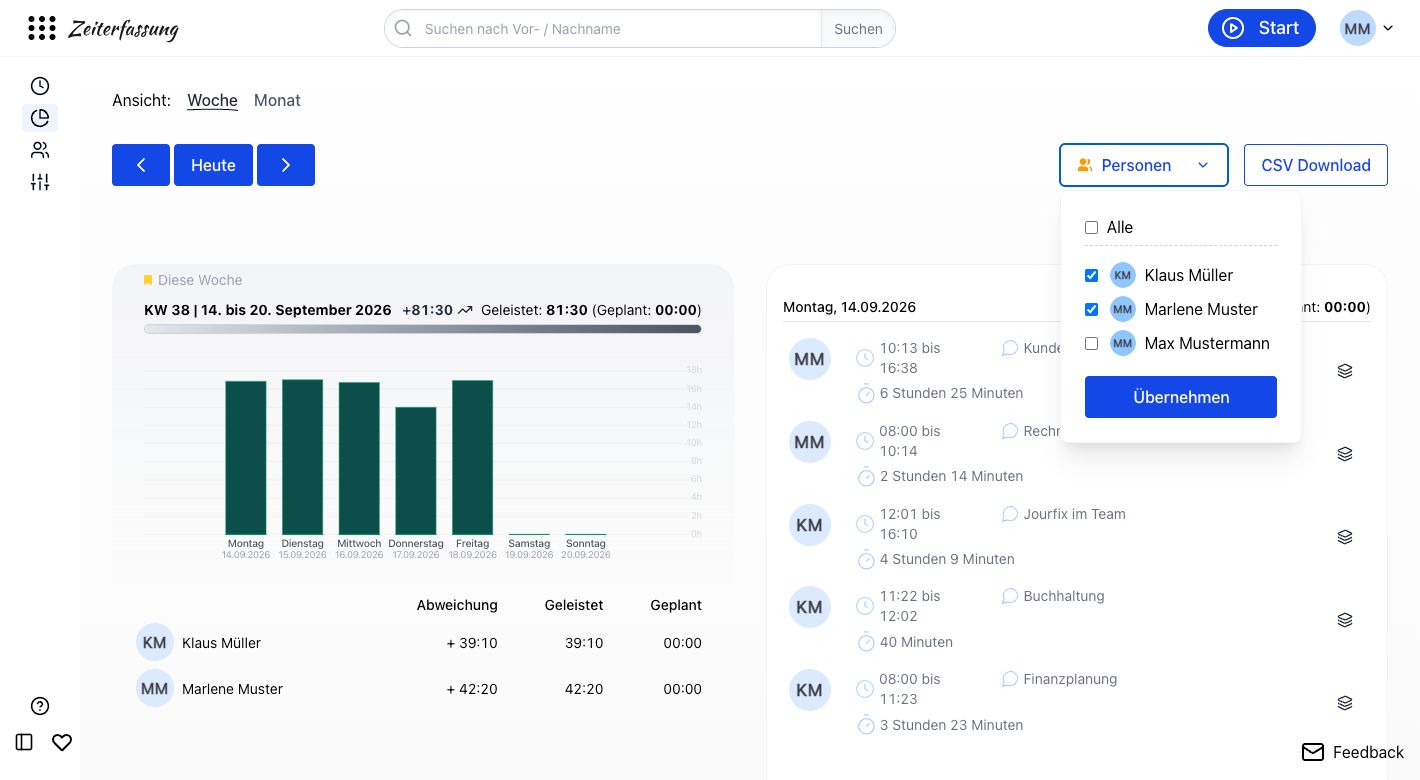
Task: Select the pie chart reports sidebar icon
Action: (x=40, y=118)
